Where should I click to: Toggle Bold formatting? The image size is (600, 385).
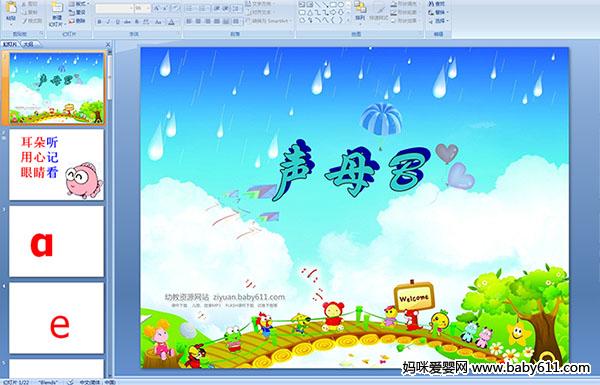(x=99, y=22)
